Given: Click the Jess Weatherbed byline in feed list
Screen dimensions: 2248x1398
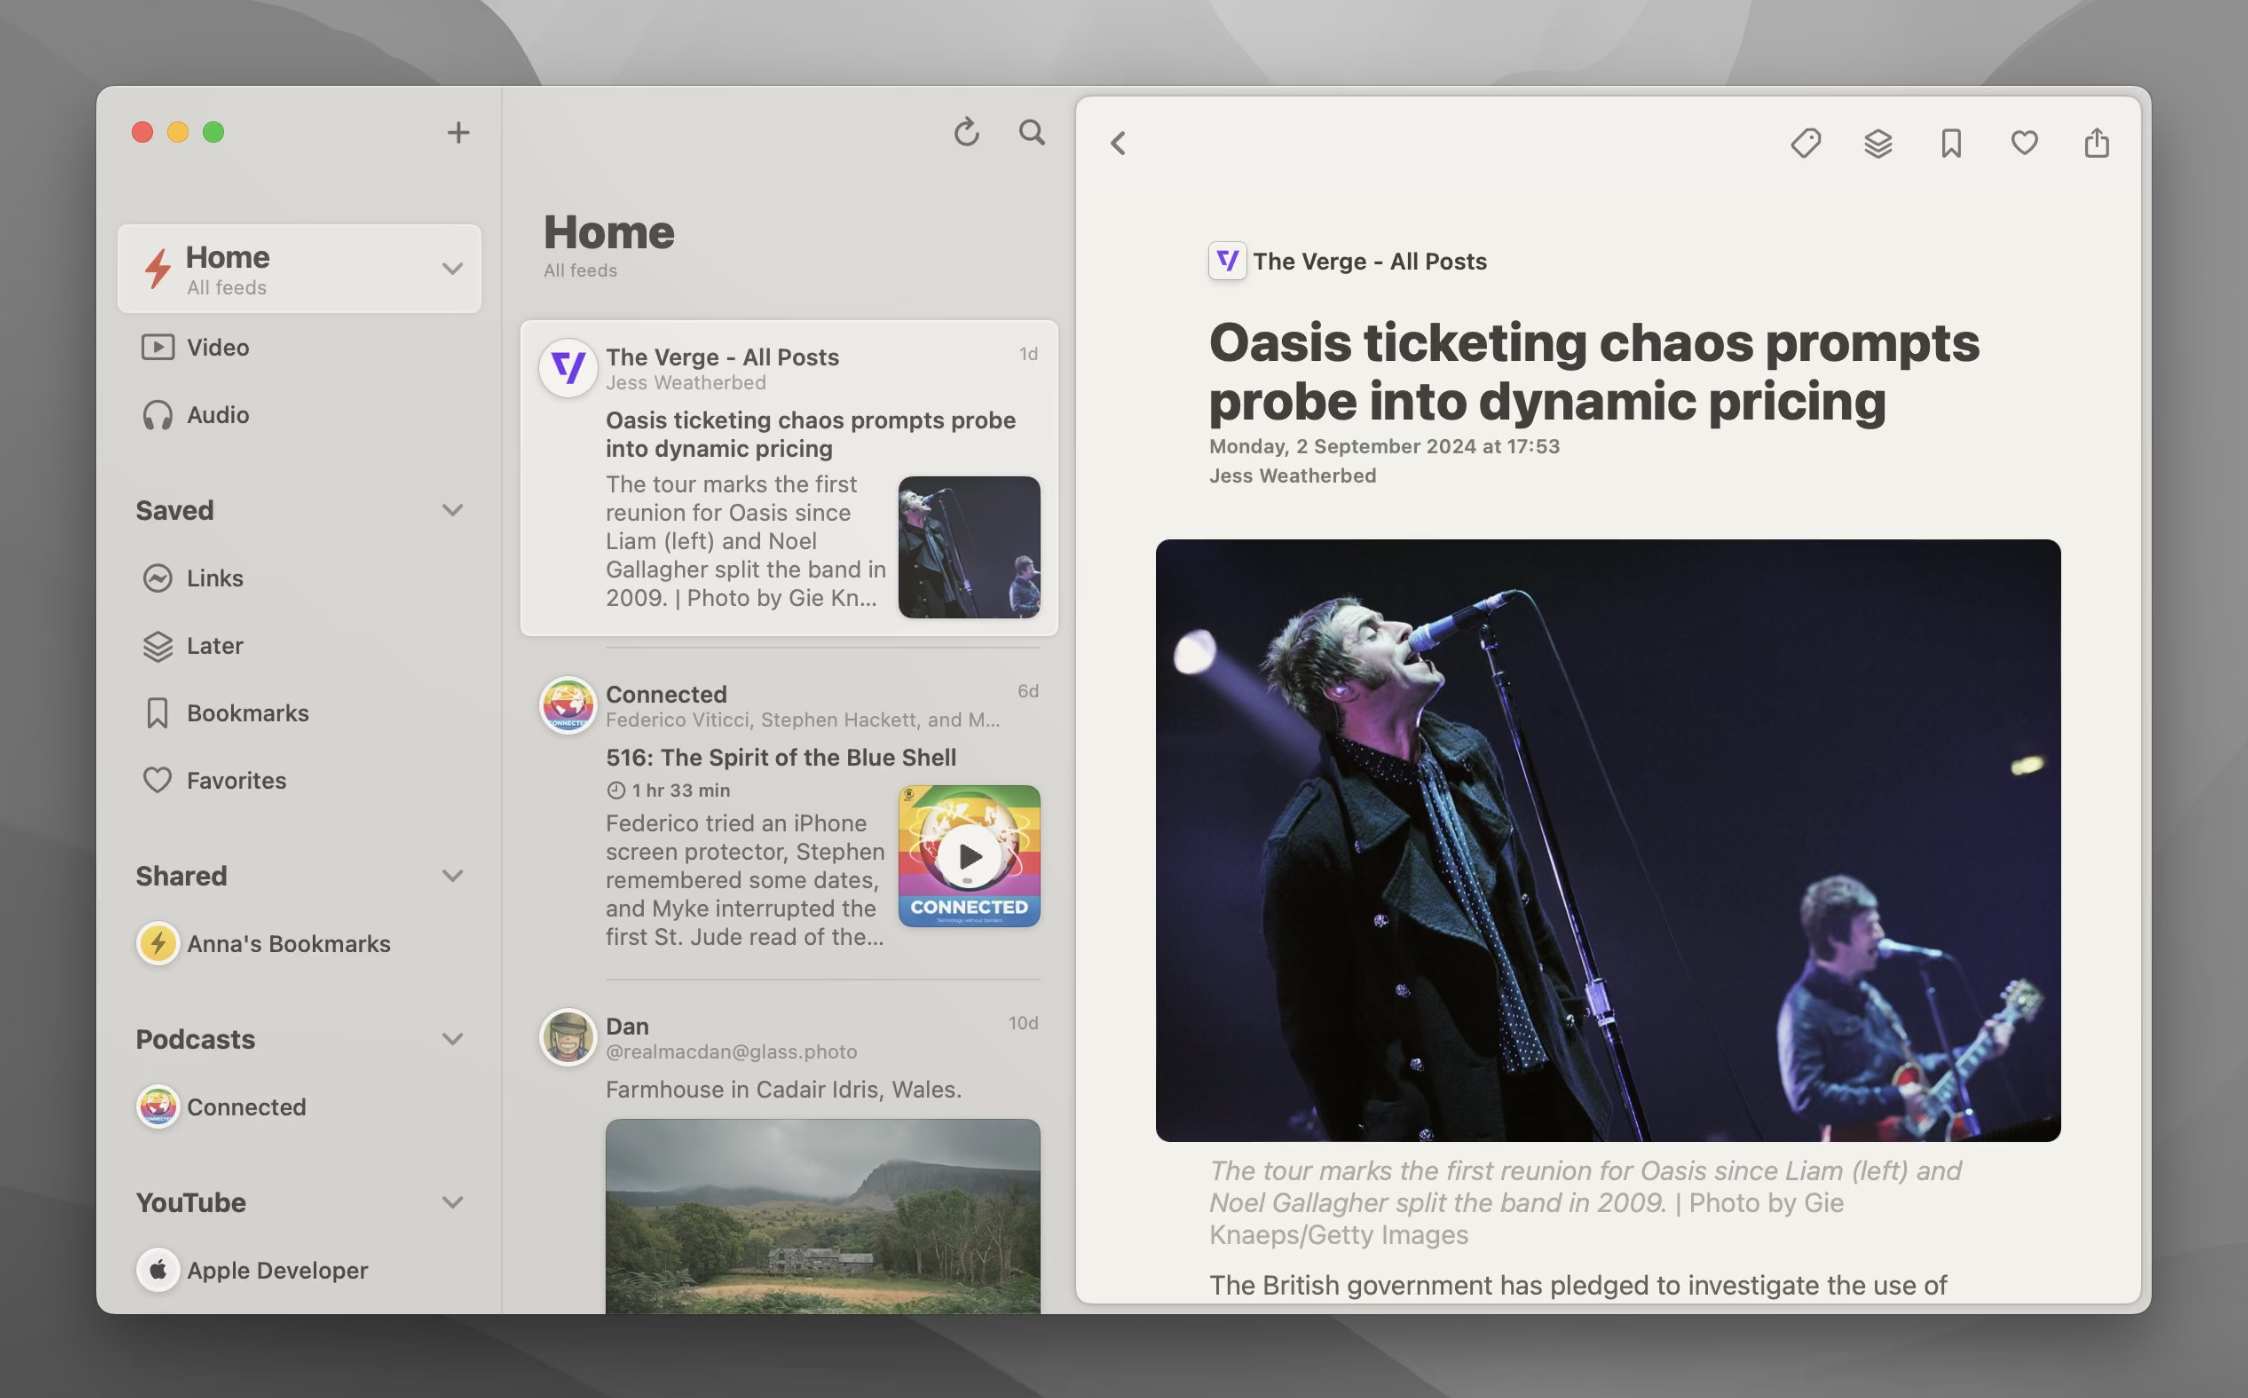Looking at the screenshot, I should [686, 383].
